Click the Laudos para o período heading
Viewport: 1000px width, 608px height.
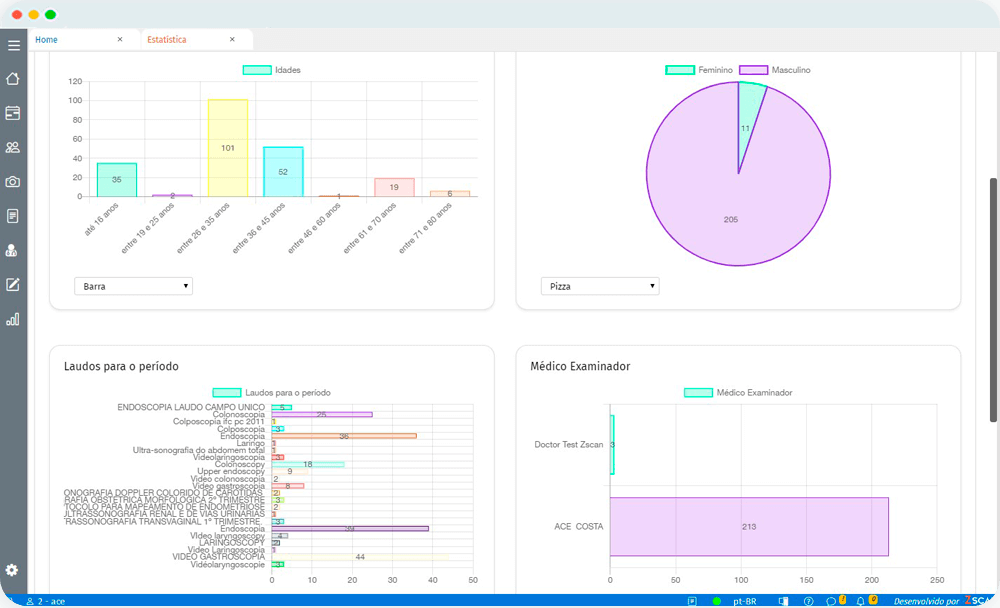(121, 366)
